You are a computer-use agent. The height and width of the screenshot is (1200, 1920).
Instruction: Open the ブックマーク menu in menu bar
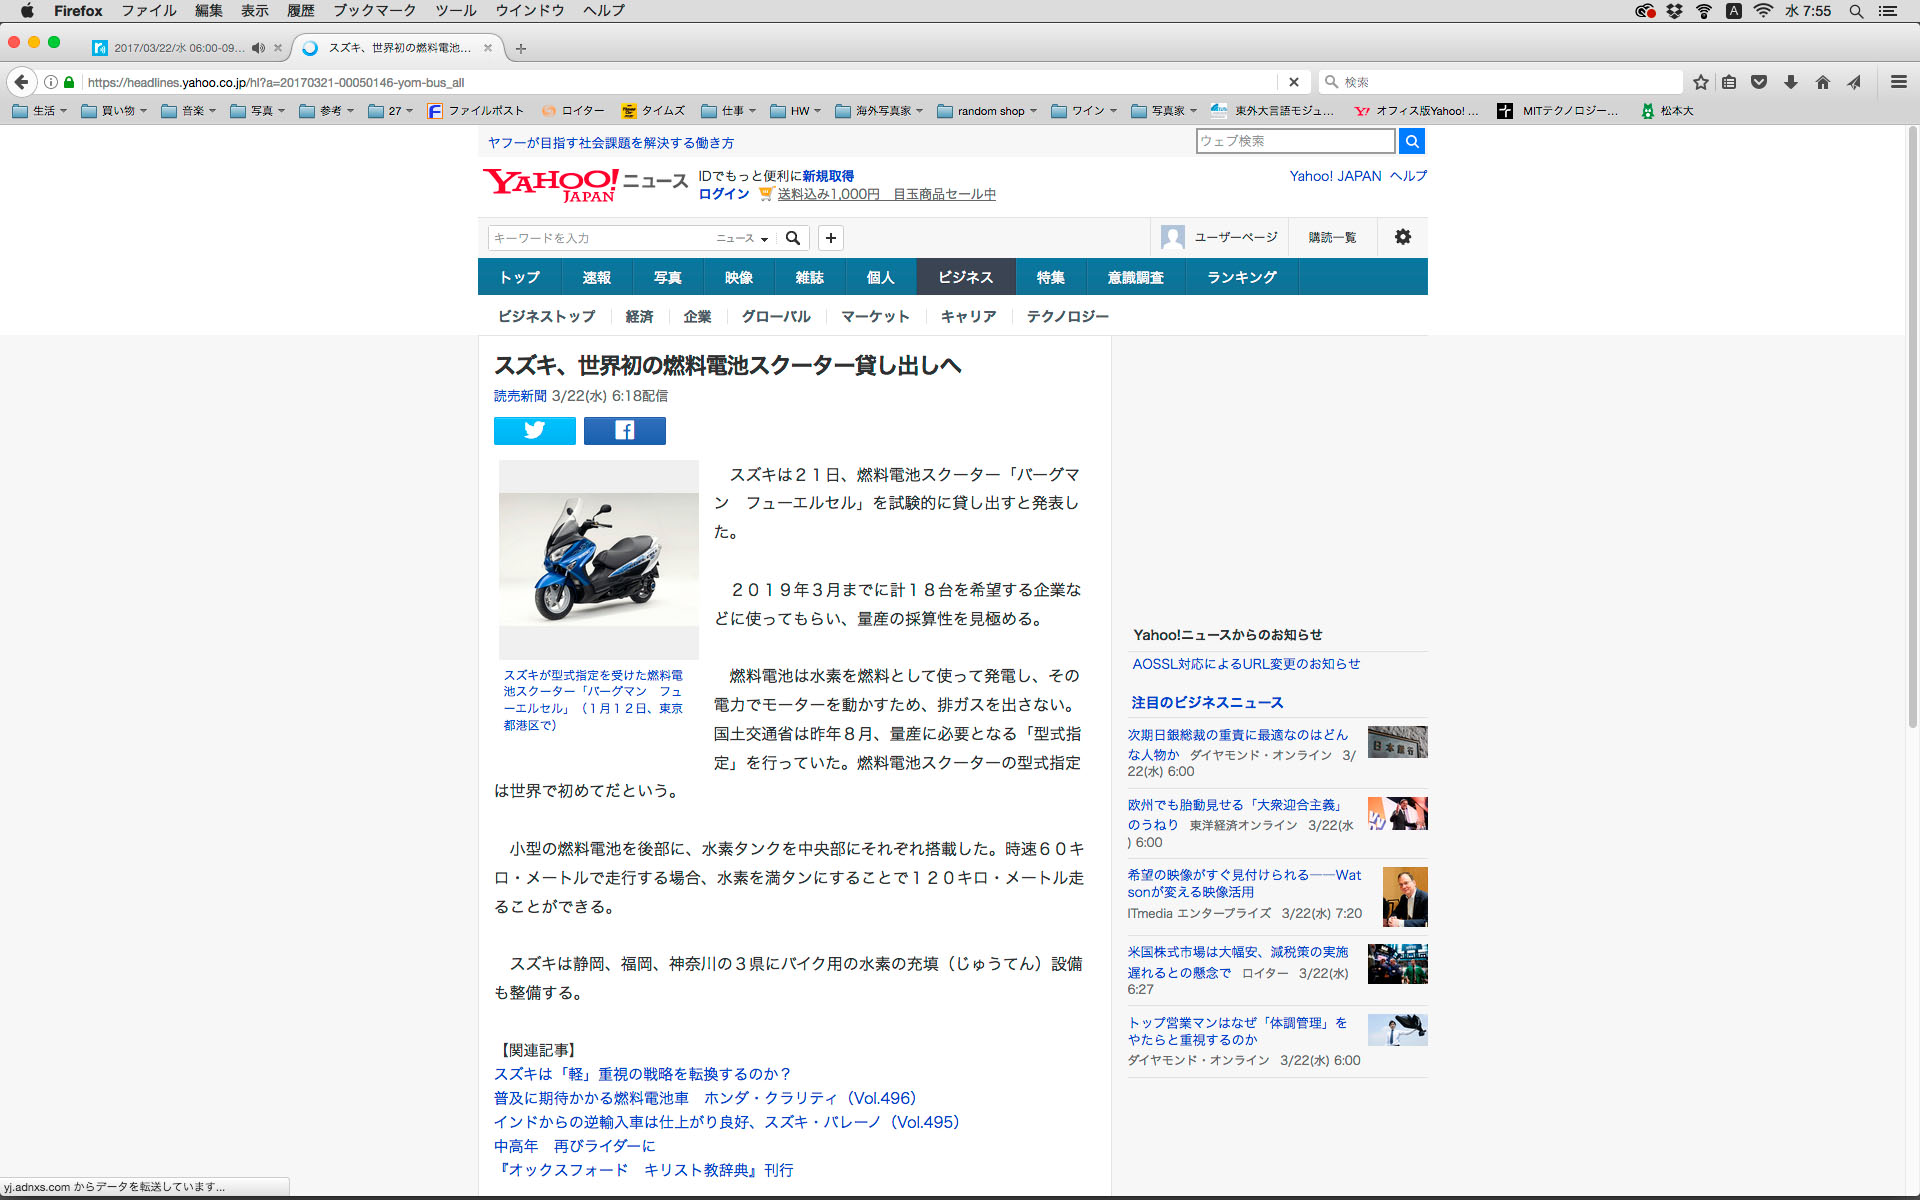[x=374, y=11]
